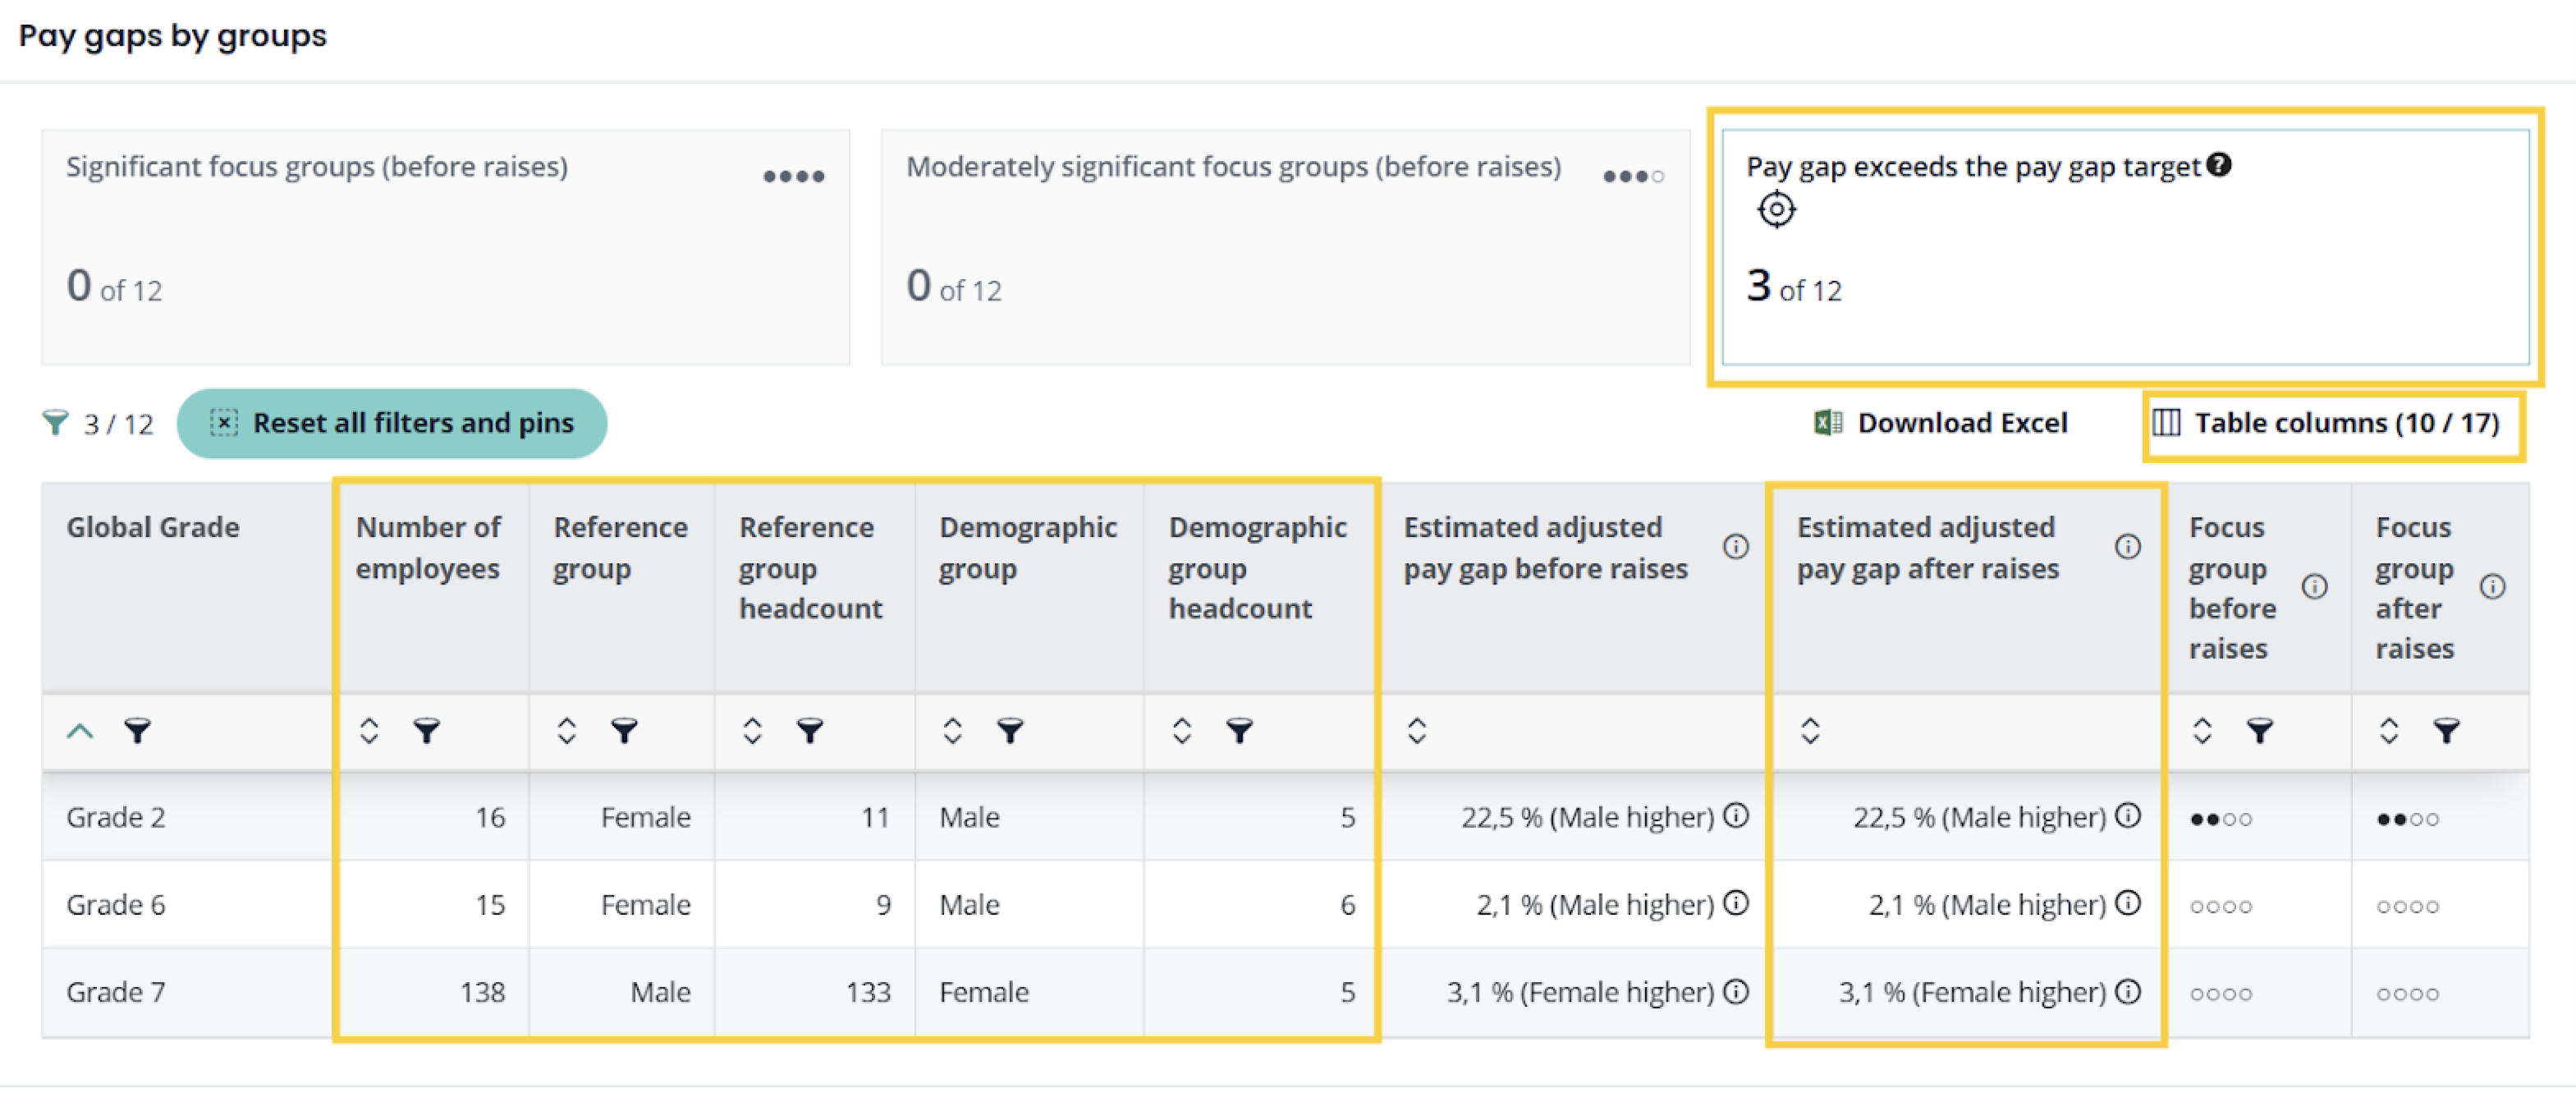Select the Grade 7 row
Screen dimensions: 2576x1102
pyautogui.click(x=116, y=992)
